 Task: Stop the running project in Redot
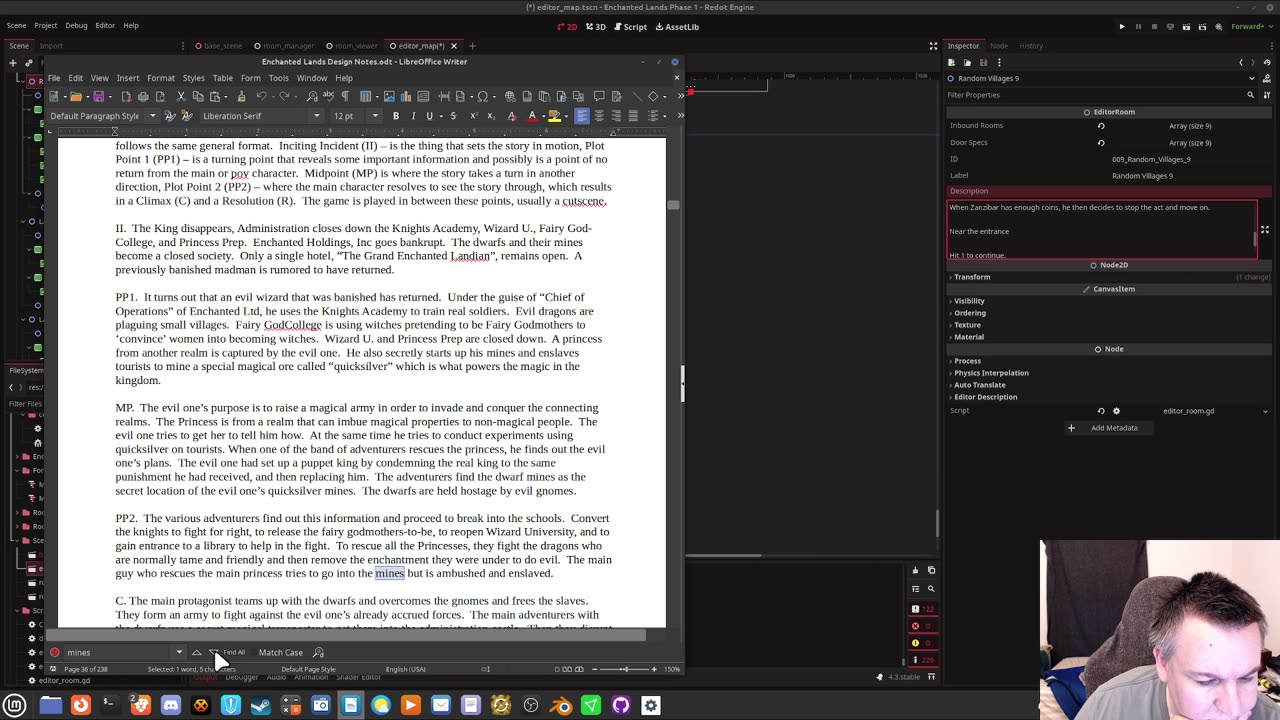[x=1154, y=27]
